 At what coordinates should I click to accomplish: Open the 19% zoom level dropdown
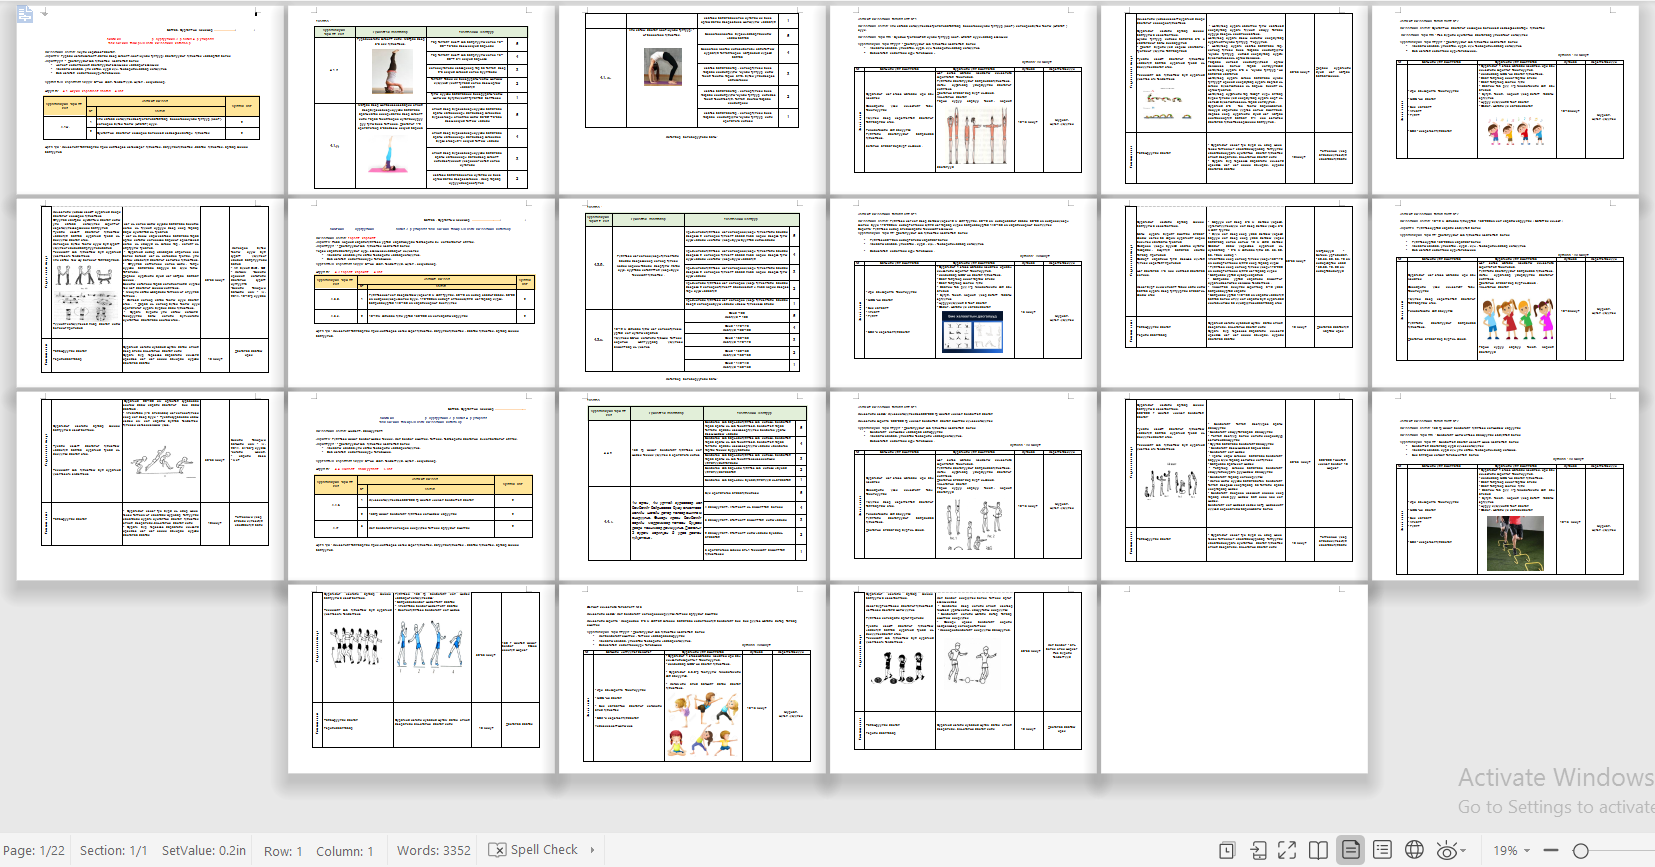1511,850
